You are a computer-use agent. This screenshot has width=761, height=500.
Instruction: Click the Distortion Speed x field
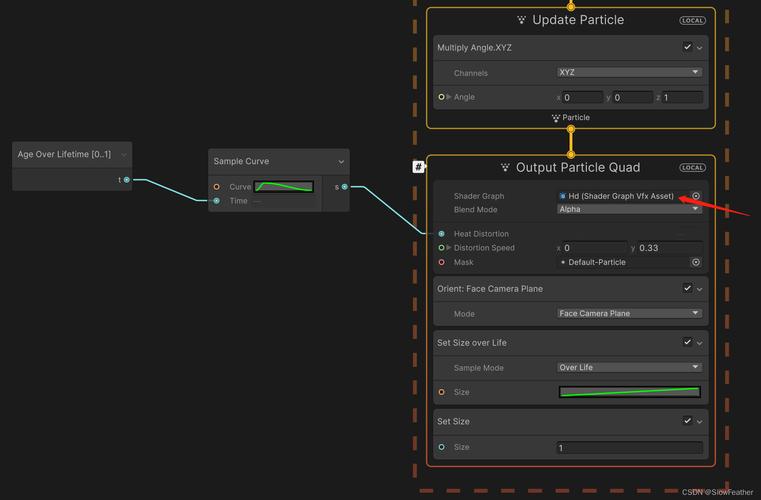595,248
